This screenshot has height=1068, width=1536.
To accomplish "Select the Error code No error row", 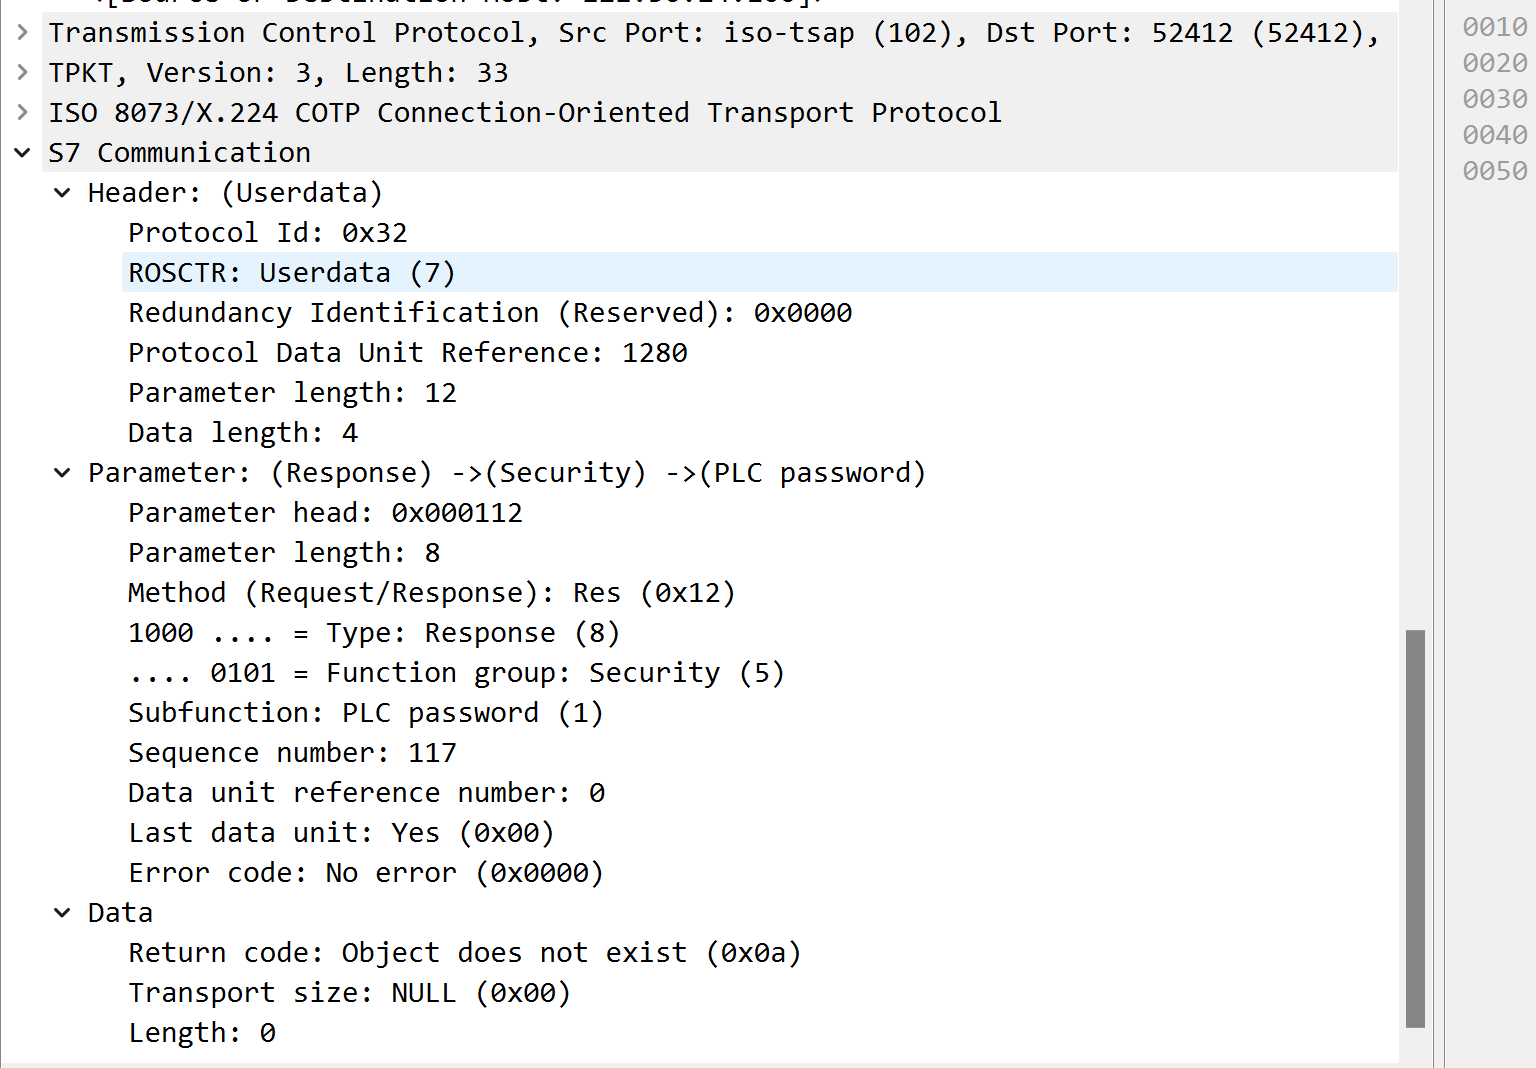I will point(365,873).
